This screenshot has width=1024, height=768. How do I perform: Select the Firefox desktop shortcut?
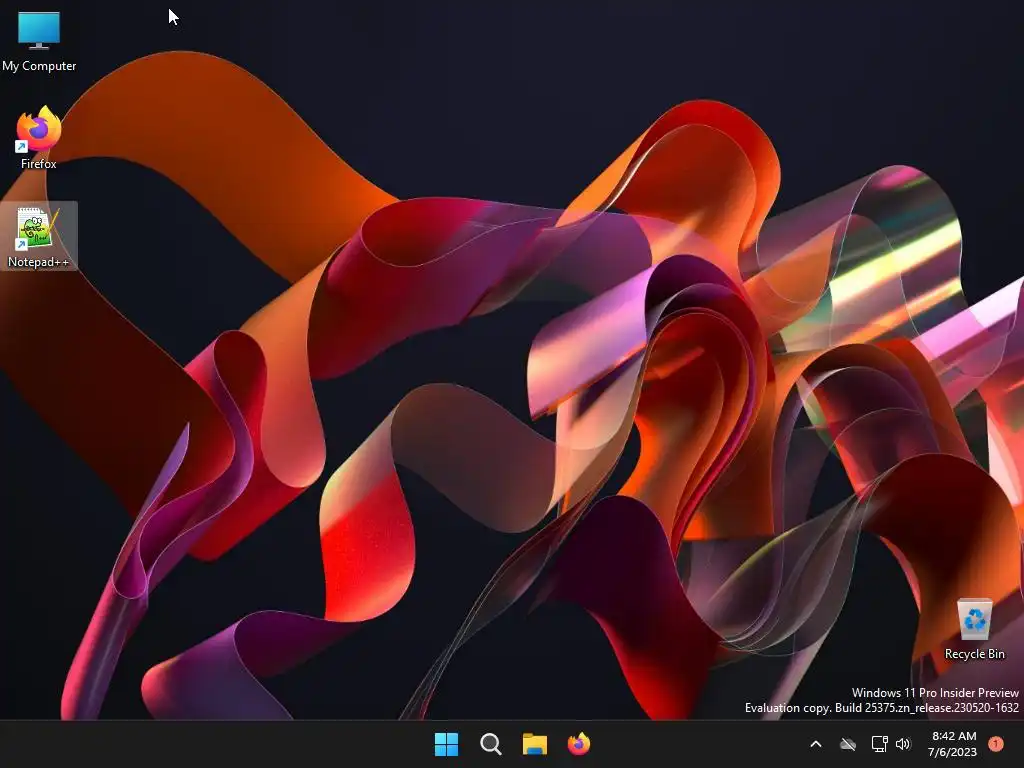pos(39,138)
